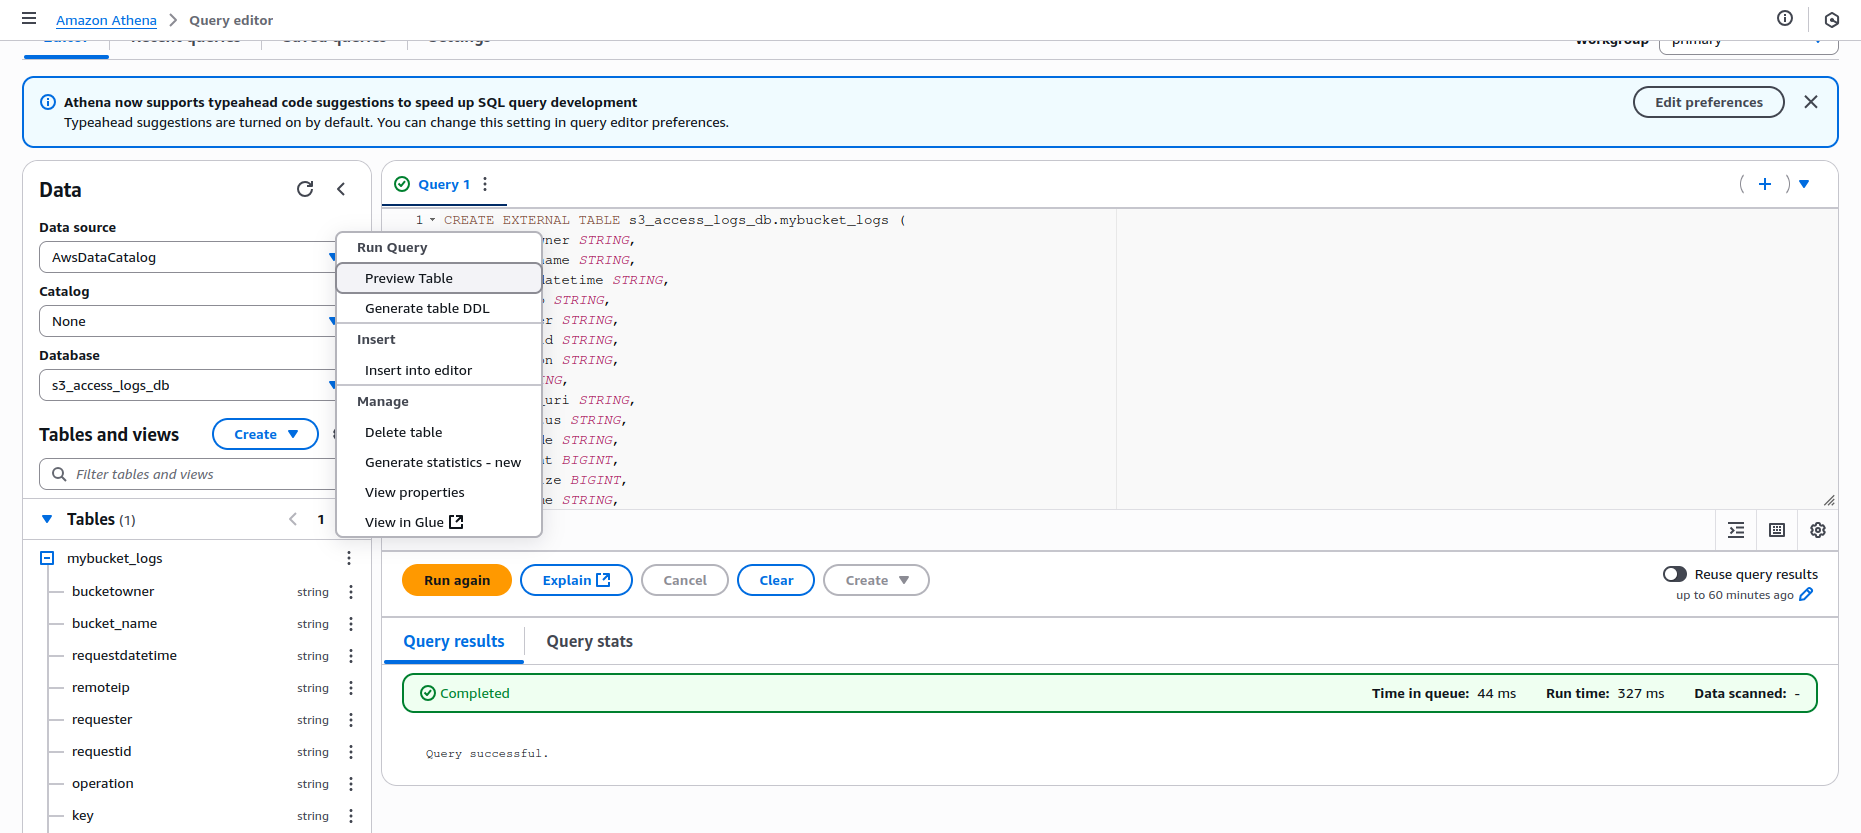
Task: Click the 'Run time: 327 ms' value
Action: pos(1605,693)
